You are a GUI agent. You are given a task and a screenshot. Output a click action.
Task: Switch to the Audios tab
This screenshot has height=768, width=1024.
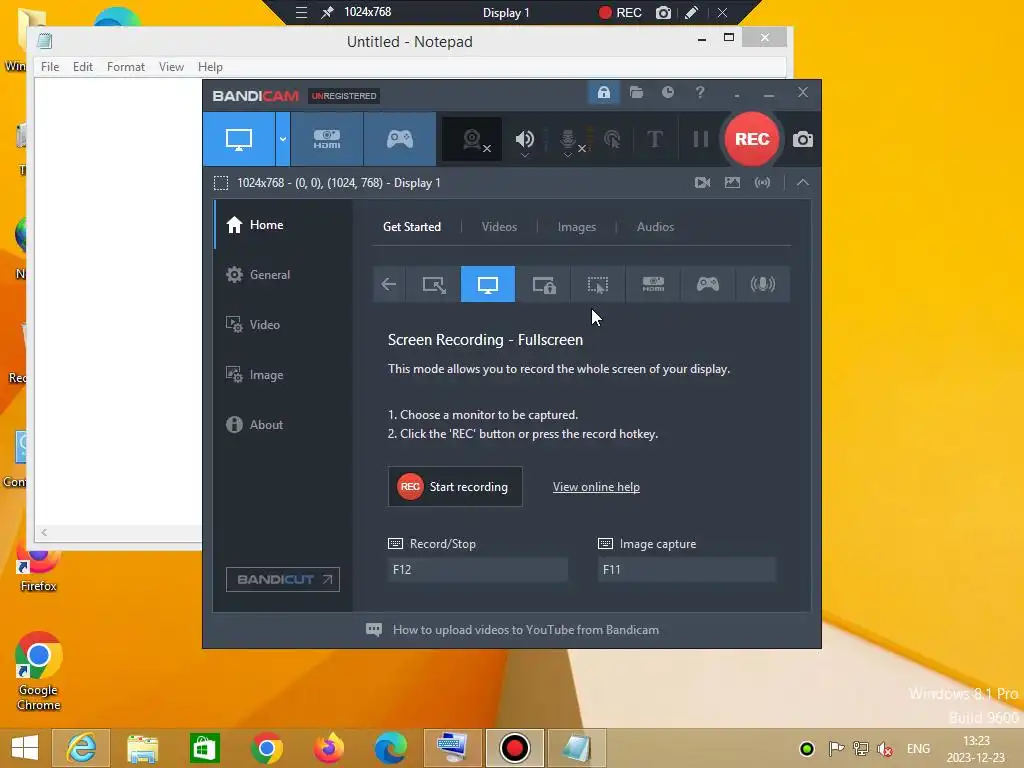655,227
